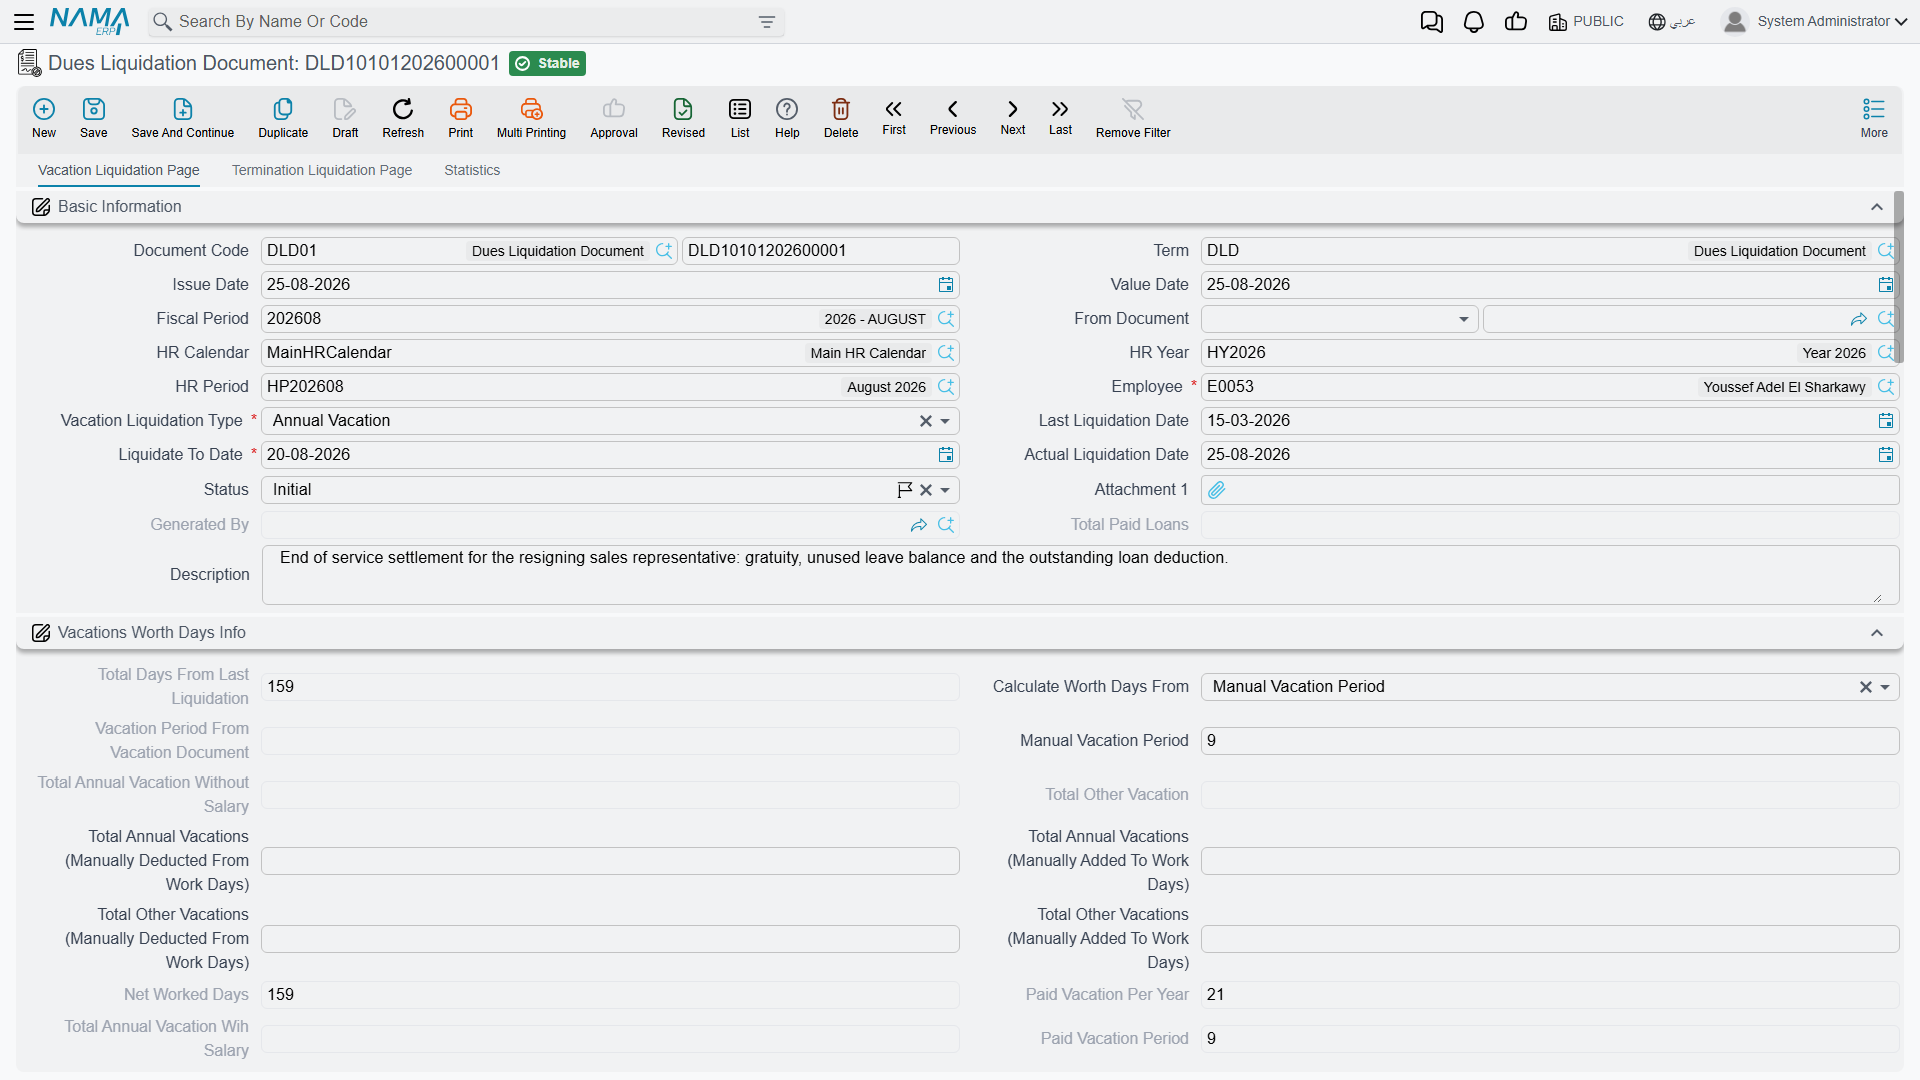Open System Administrator user menu

(1815, 22)
